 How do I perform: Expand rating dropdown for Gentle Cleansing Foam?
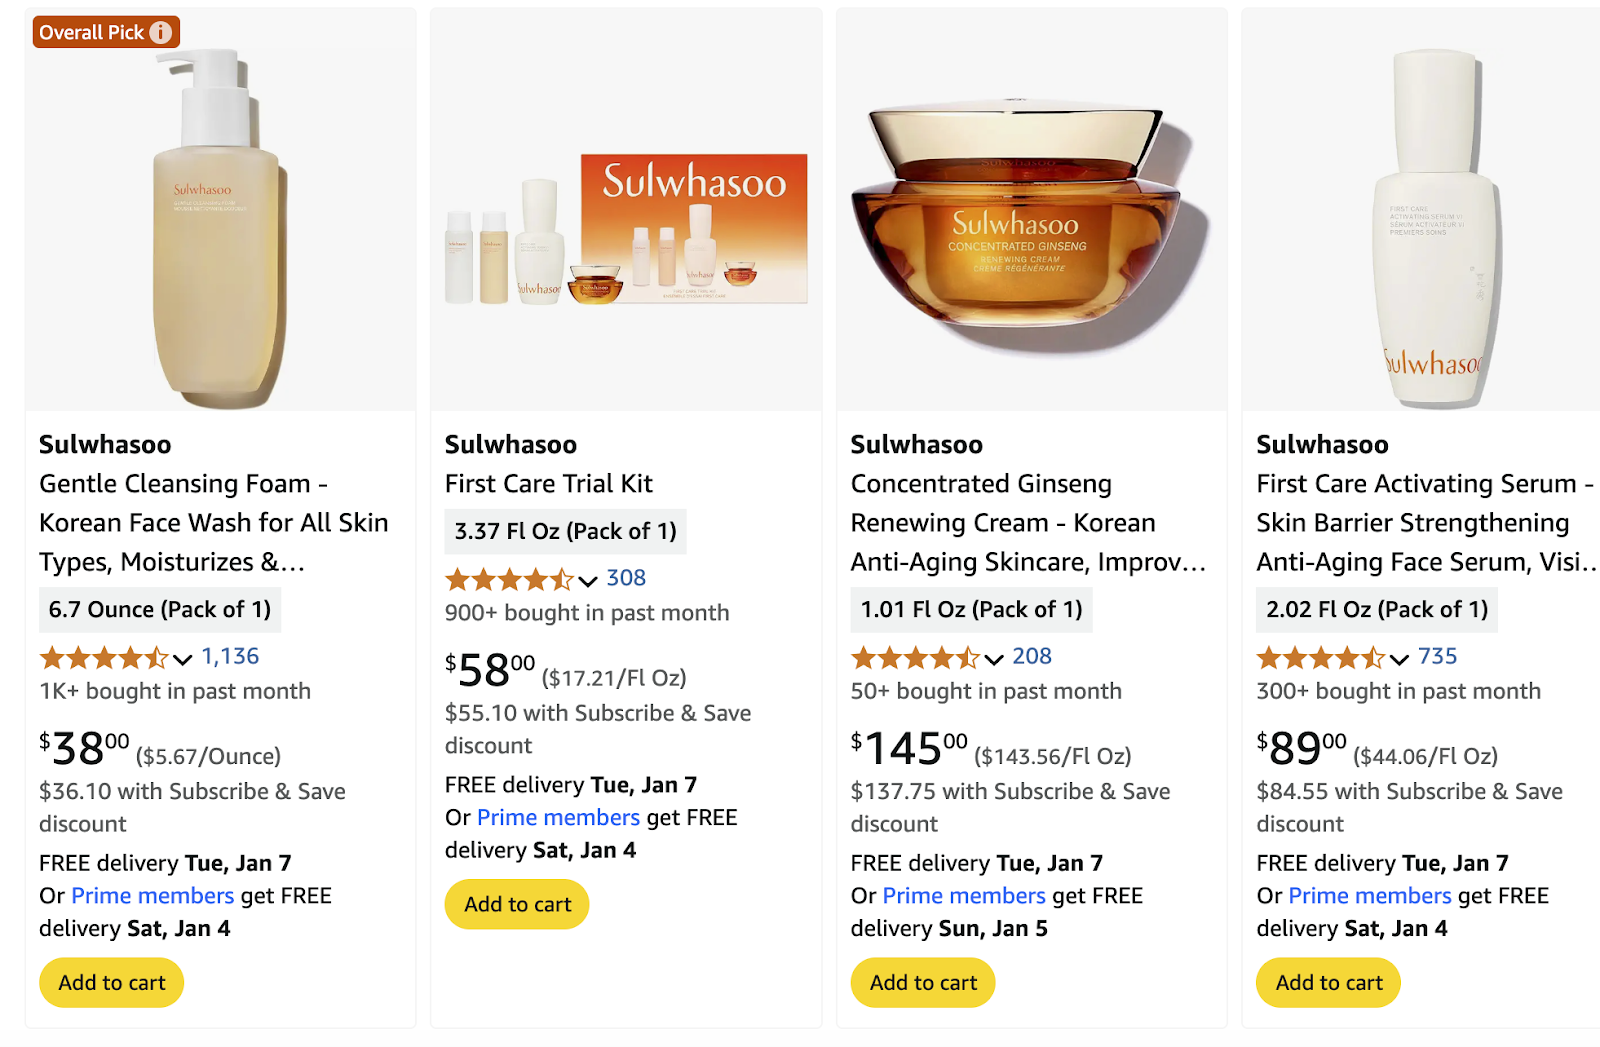click(182, 659)
